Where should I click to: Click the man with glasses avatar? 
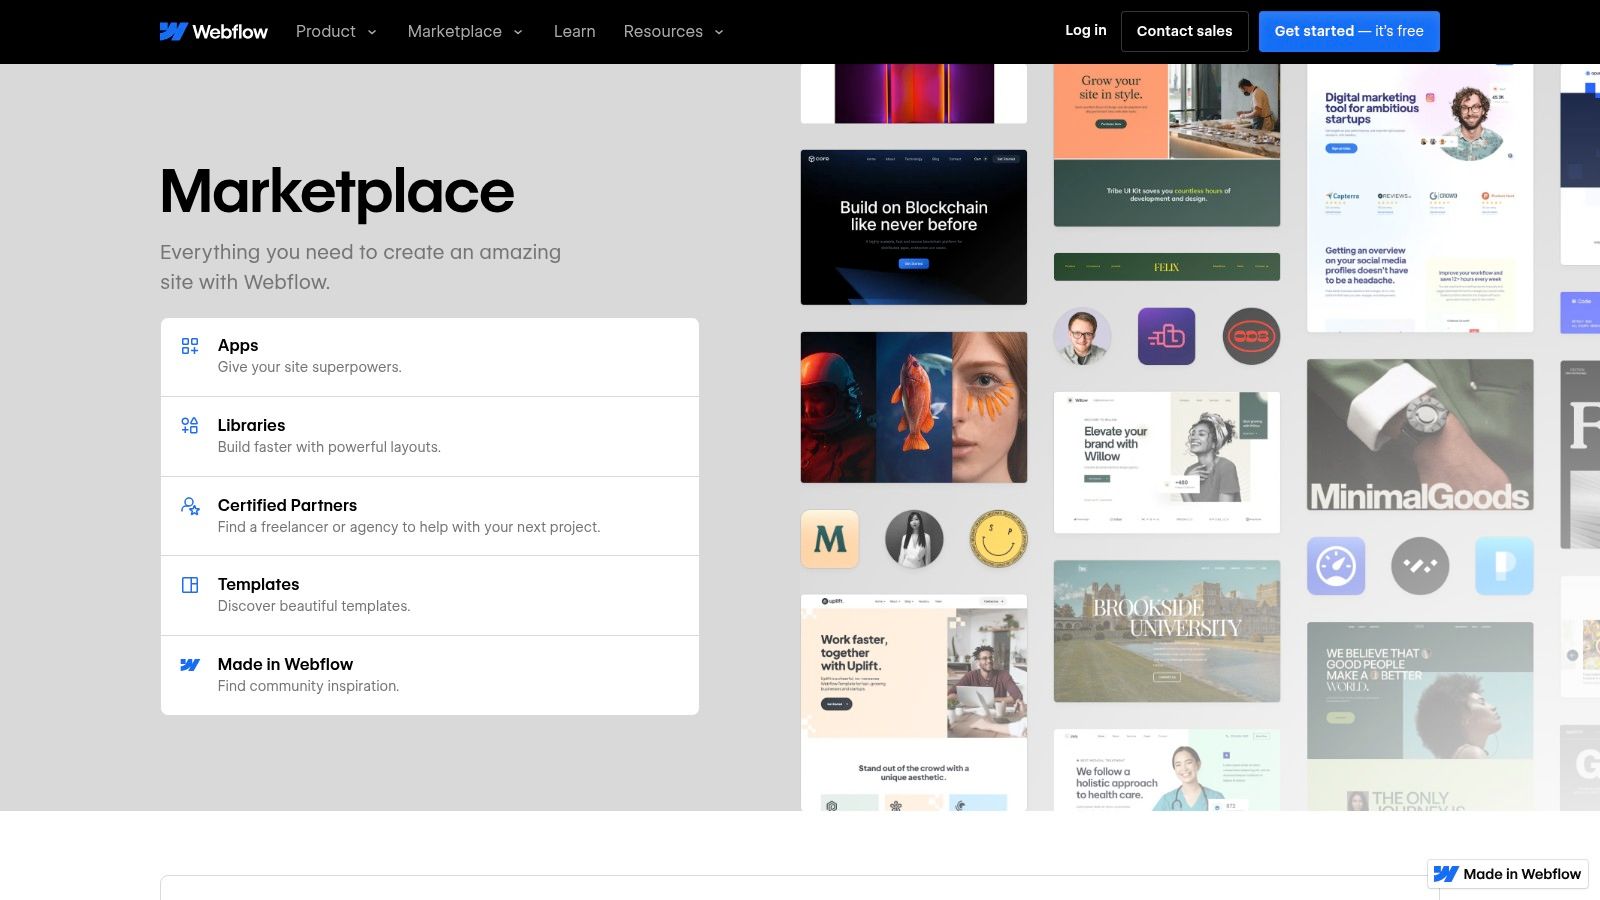pyautogui.click(x=1082, y=336)
